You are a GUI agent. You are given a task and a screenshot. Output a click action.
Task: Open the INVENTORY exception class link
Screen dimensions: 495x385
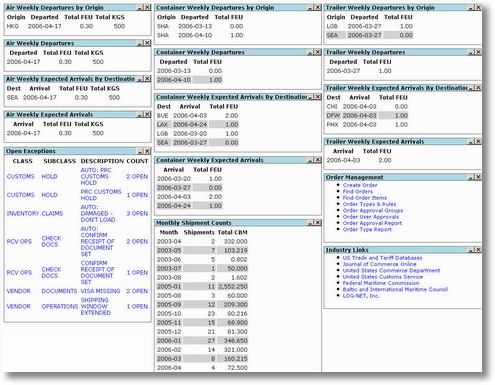point(23,213)
